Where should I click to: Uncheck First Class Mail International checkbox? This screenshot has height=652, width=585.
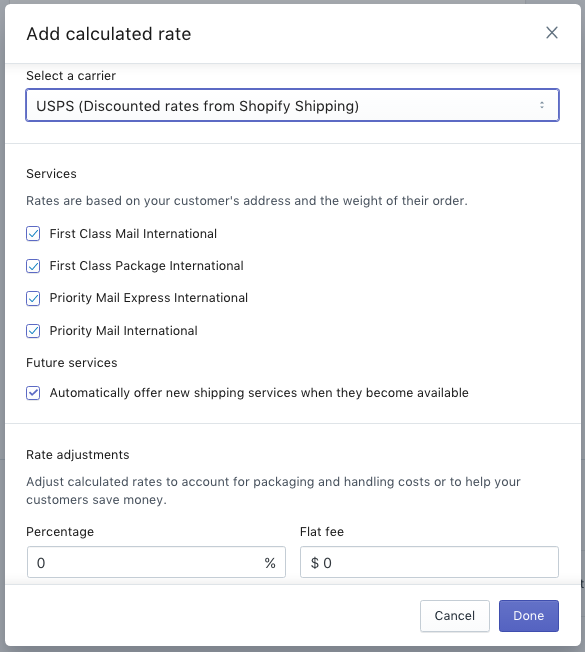pyautogui.click(x=33, y=234)
